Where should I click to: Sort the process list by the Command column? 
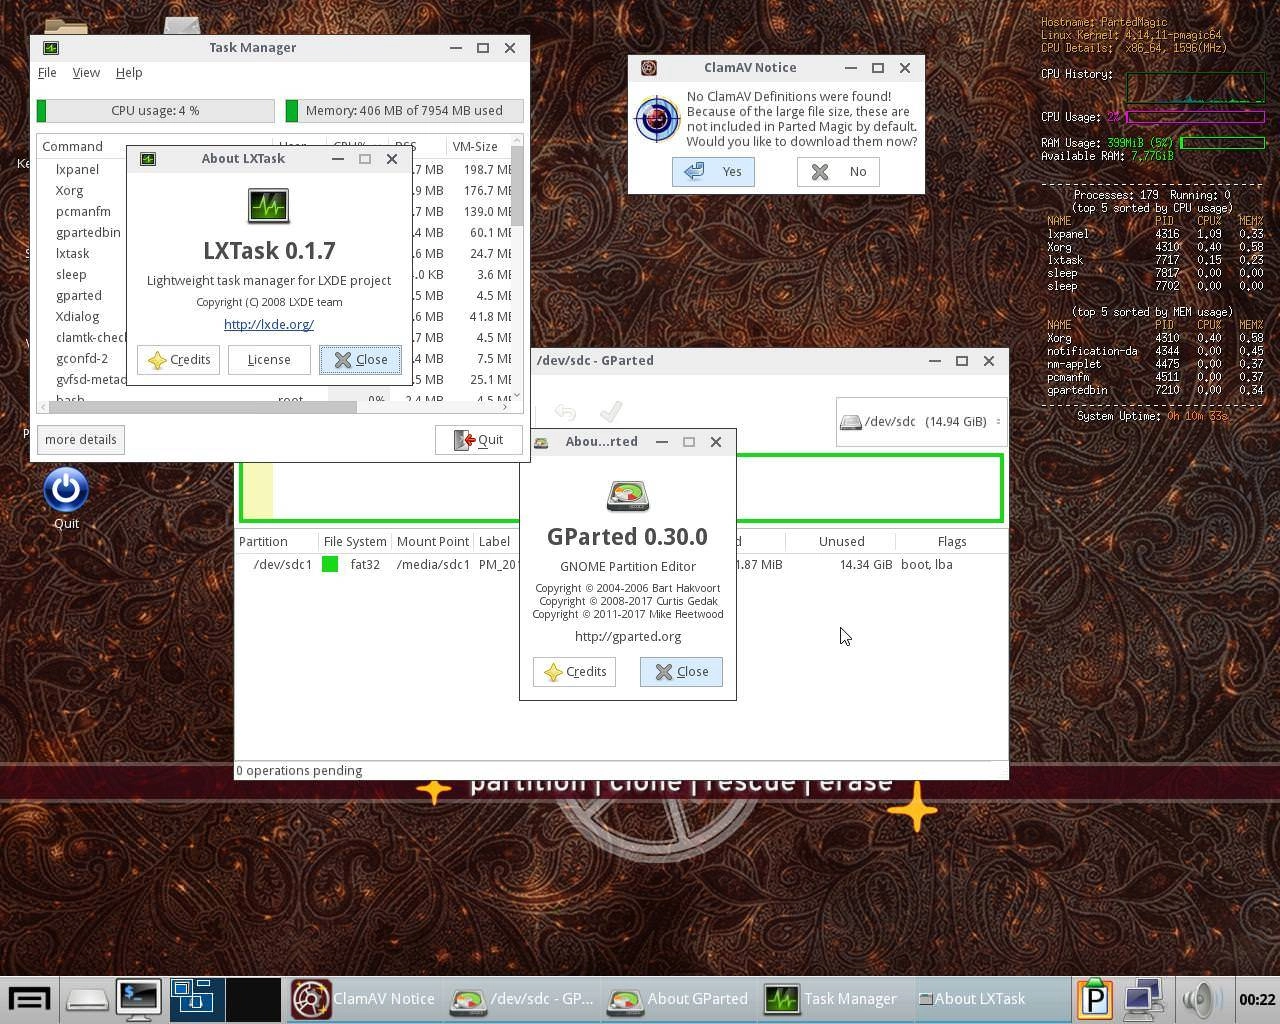(72, 147)
